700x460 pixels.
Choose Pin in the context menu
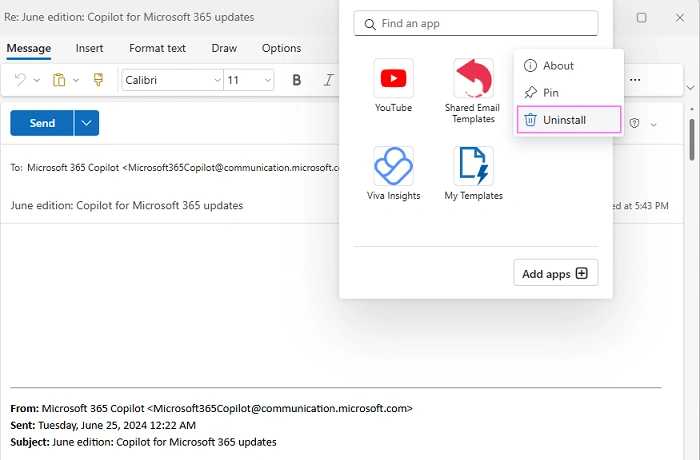(568, 92)
